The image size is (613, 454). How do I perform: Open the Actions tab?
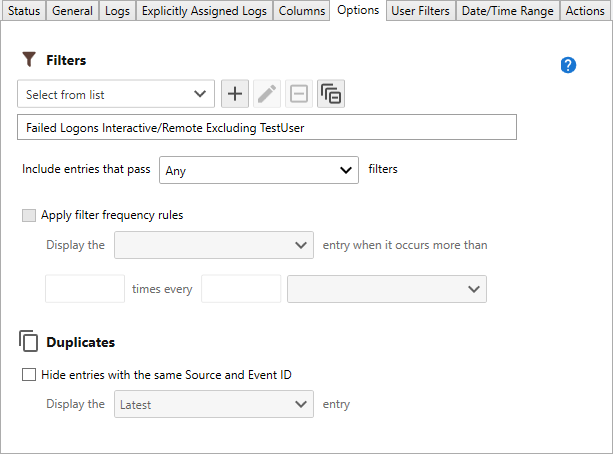coord(584,11)
